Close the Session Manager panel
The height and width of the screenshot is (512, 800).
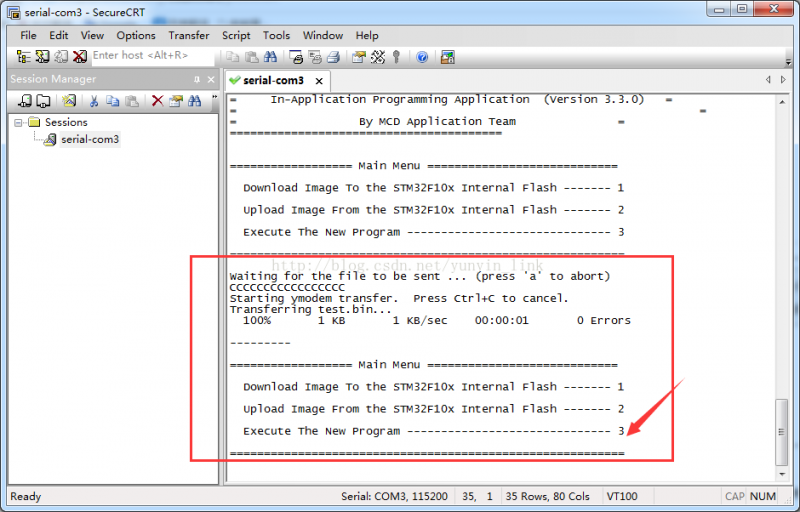(x=211, y=80)
